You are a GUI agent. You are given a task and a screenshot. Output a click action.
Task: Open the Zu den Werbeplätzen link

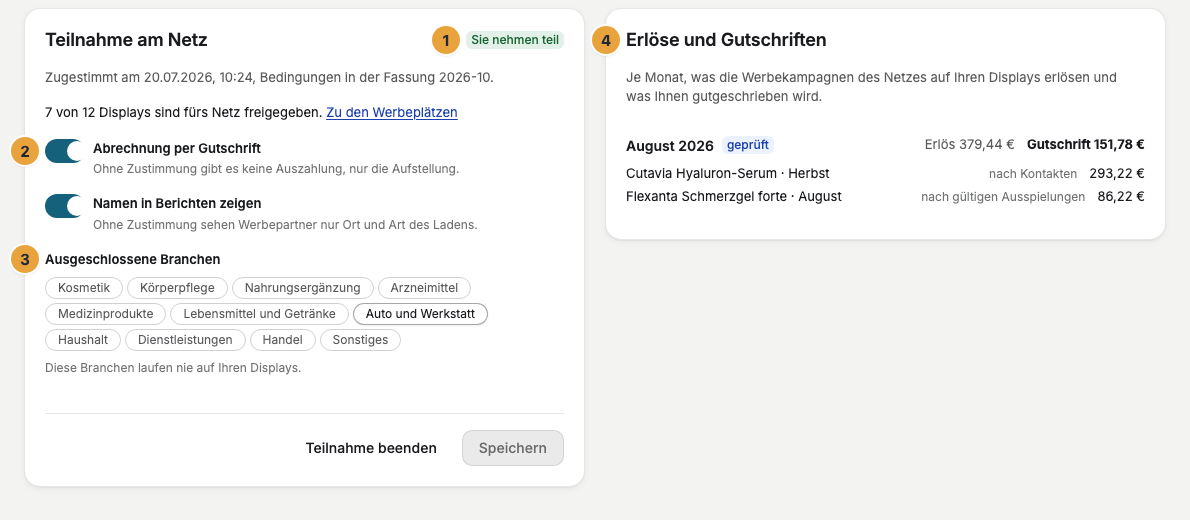392,112
